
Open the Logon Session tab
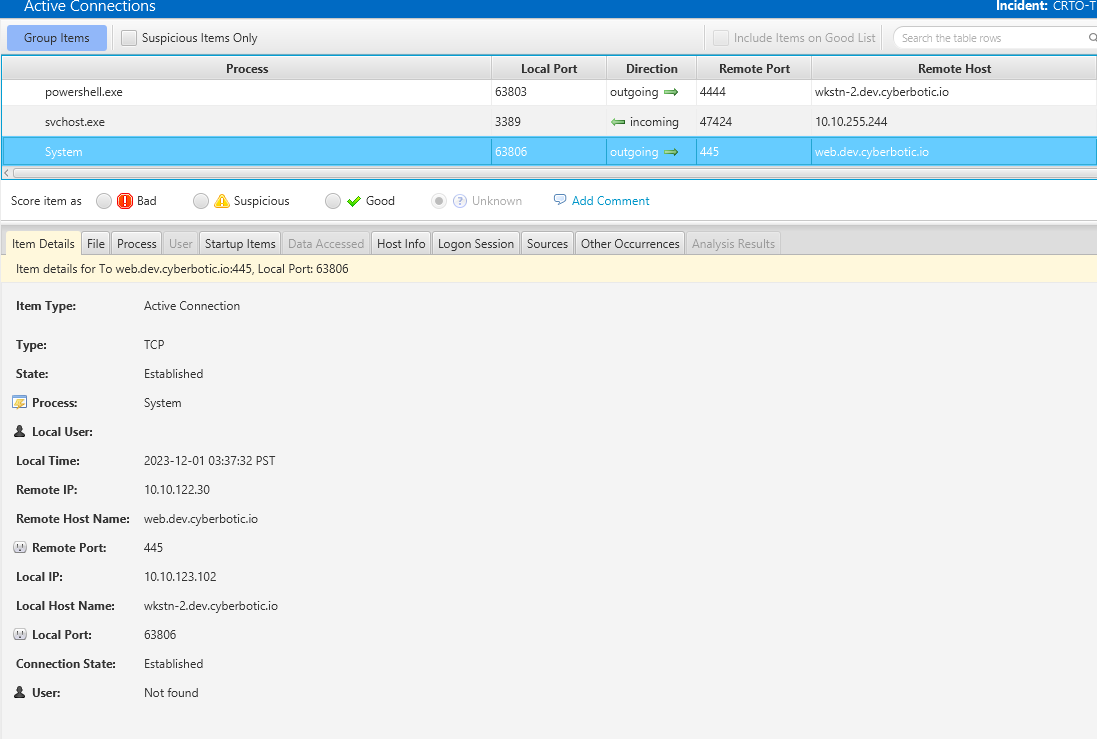(x=476, y=243)
